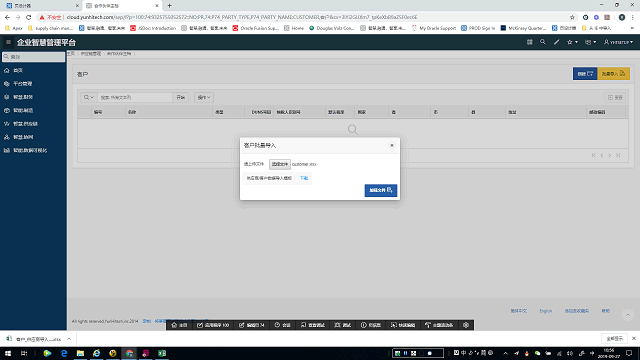Click the Edit Page 74 developer toolbar button
The width and height of the screenshot is (640, 360).
tap(252, 325)
